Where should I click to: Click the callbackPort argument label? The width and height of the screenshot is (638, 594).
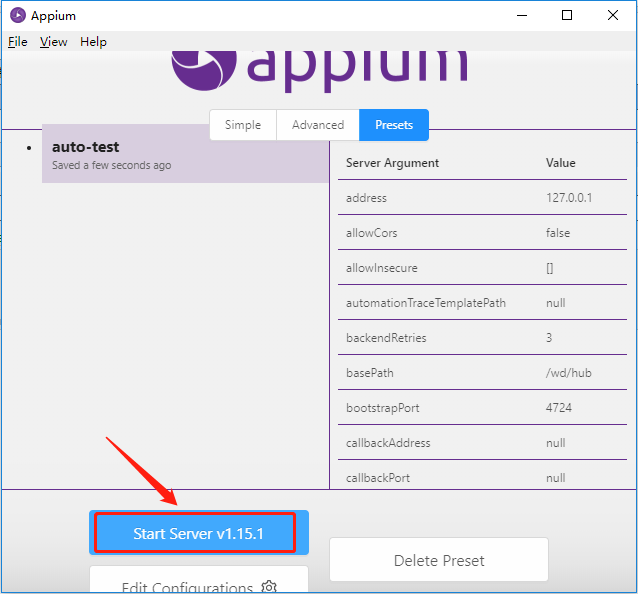pos(378,478)
